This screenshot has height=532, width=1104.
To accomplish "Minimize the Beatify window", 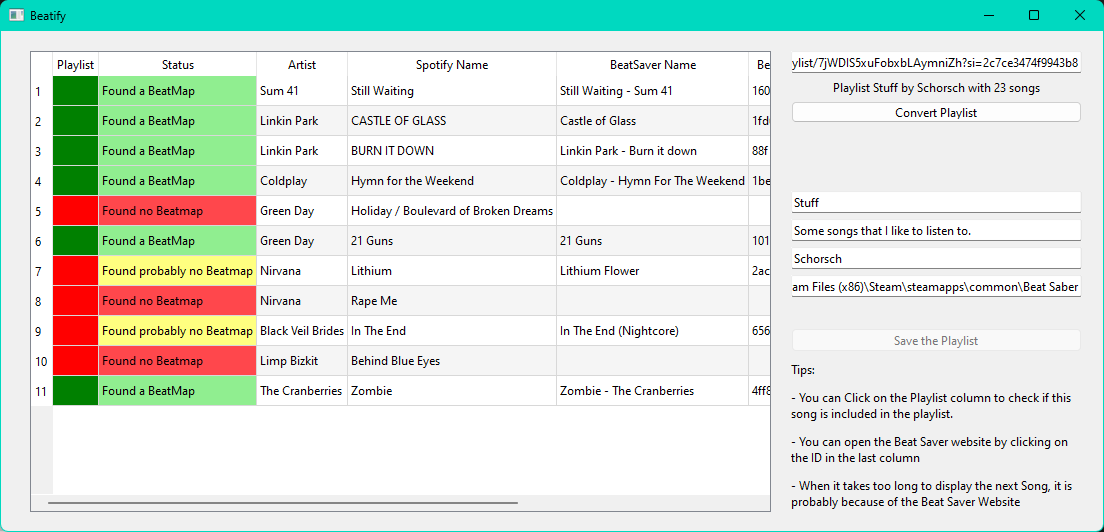I will [989, 15].
